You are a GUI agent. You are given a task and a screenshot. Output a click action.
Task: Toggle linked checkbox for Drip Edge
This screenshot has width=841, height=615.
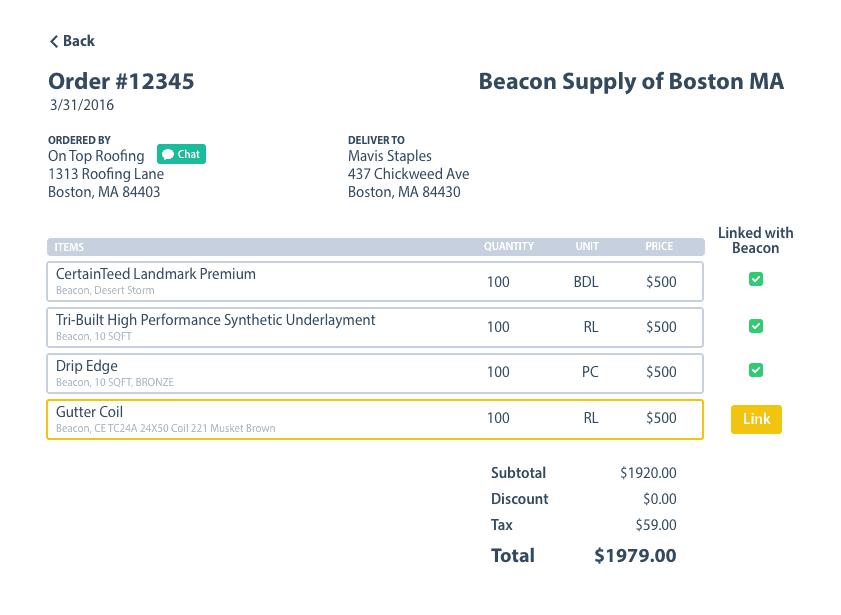click(x=756, y=370)
